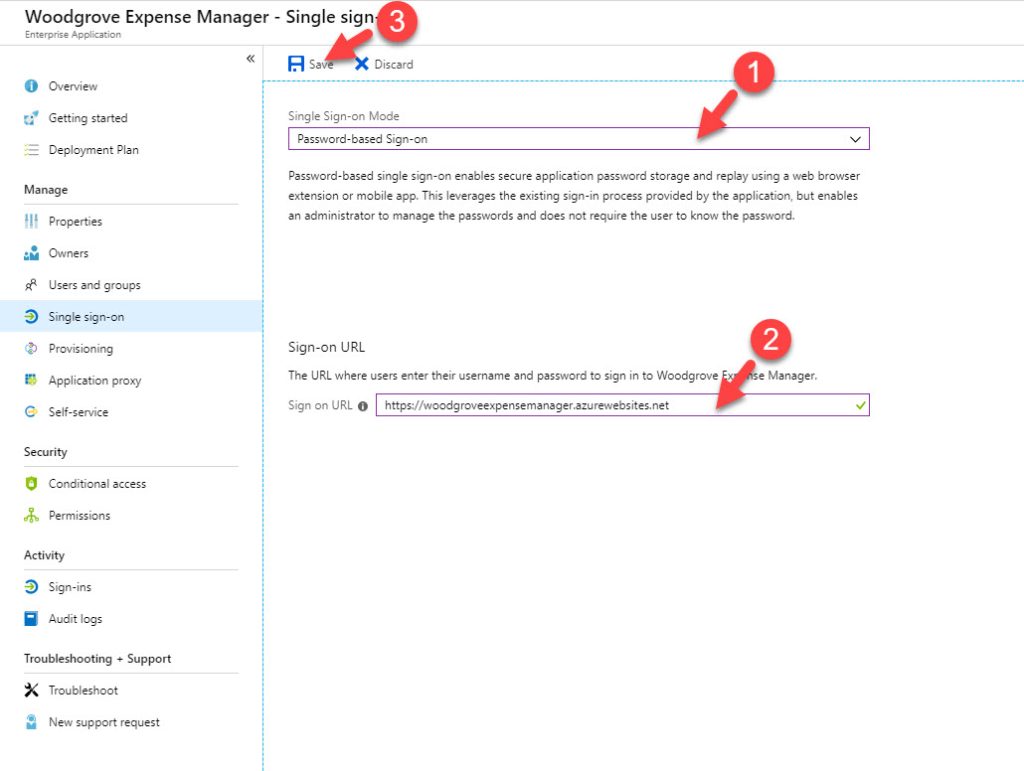Click the Enterprise Application subtitle

pos(72,35)
